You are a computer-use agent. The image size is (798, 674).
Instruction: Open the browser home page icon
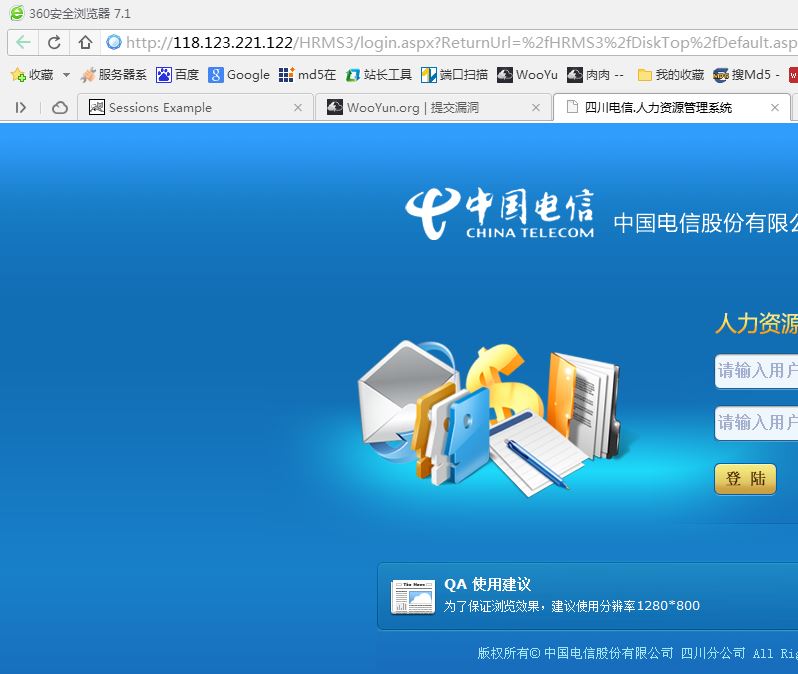[x=85, y=42]
